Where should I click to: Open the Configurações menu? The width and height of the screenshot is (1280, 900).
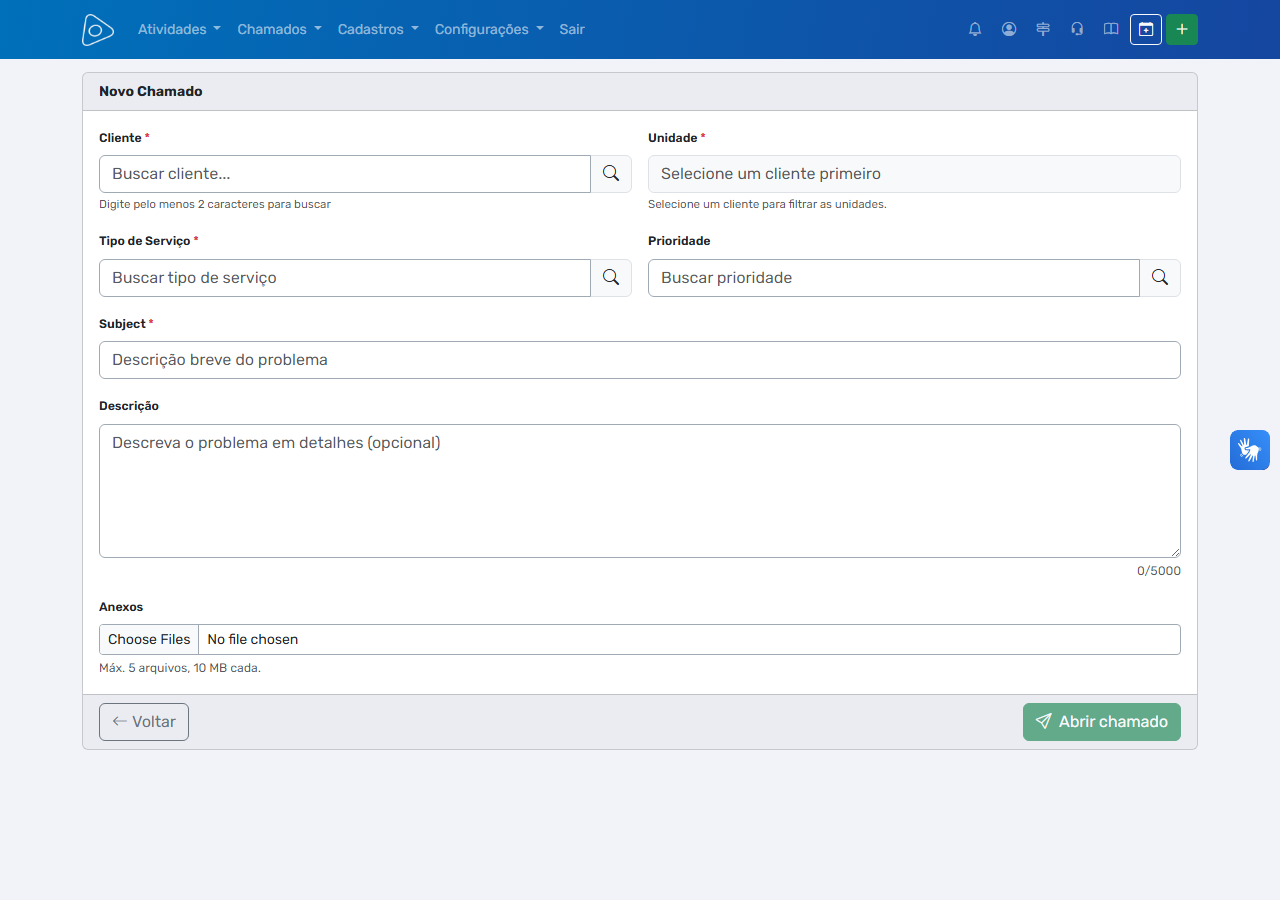pyautogui.click(x=489, y=29)
